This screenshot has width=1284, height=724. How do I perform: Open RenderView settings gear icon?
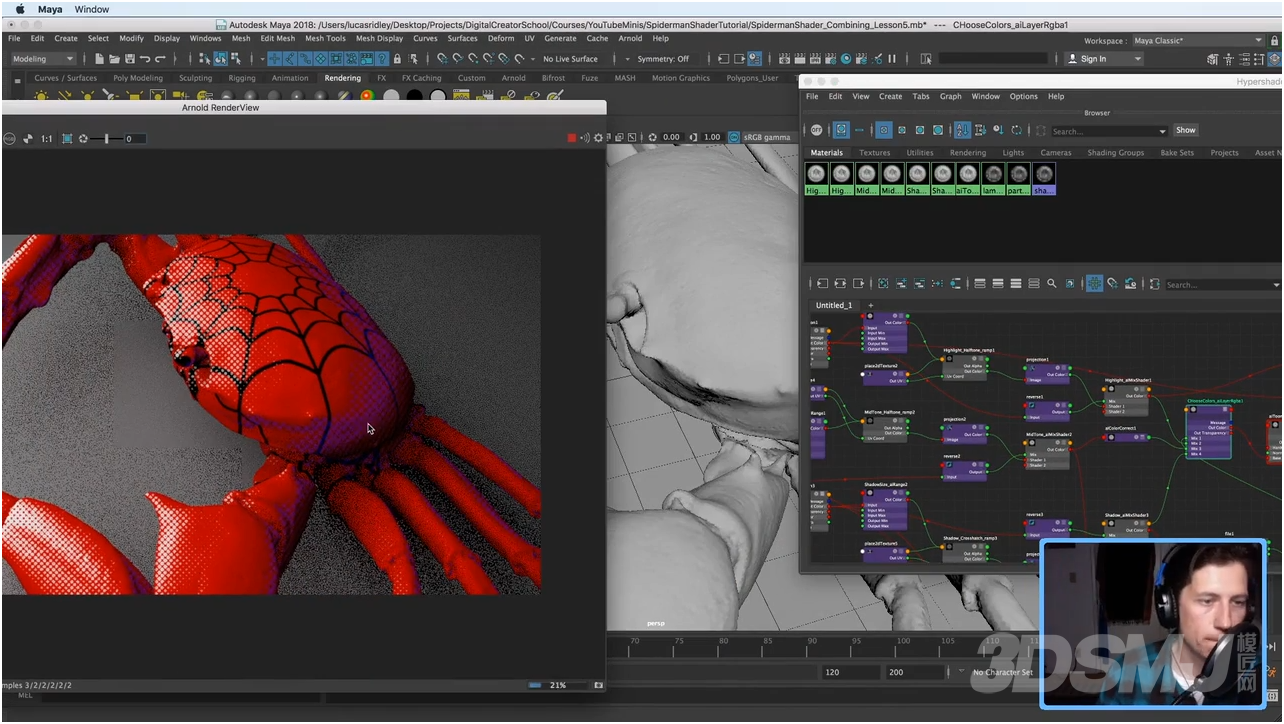(x=598, y=138)
